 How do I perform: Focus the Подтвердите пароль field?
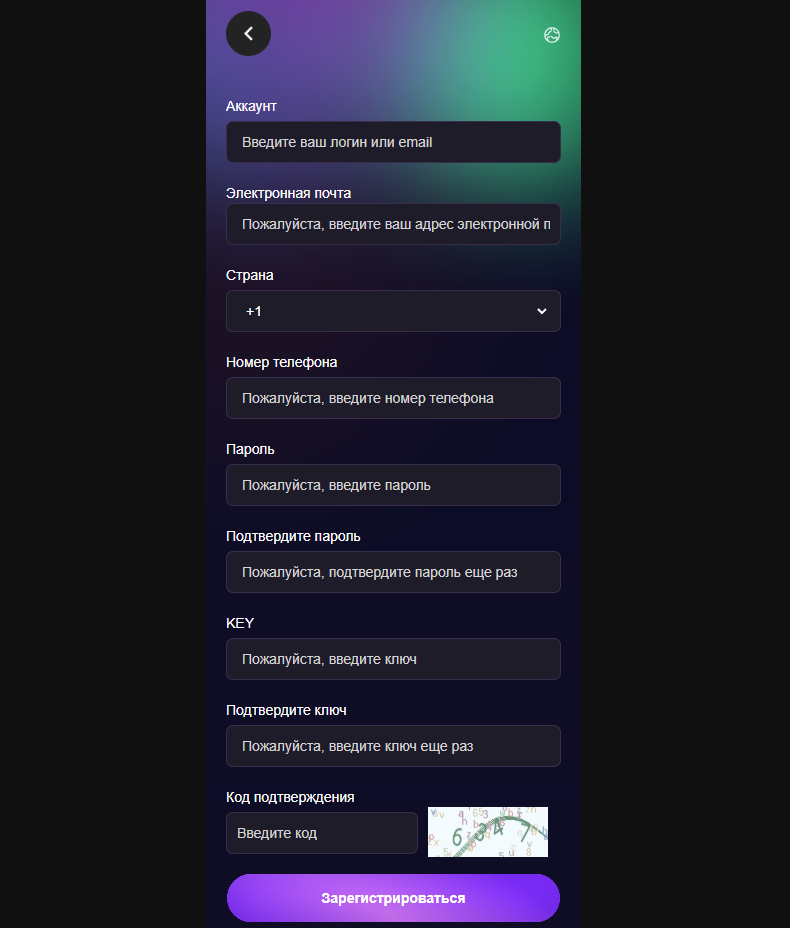coord(393,572)
